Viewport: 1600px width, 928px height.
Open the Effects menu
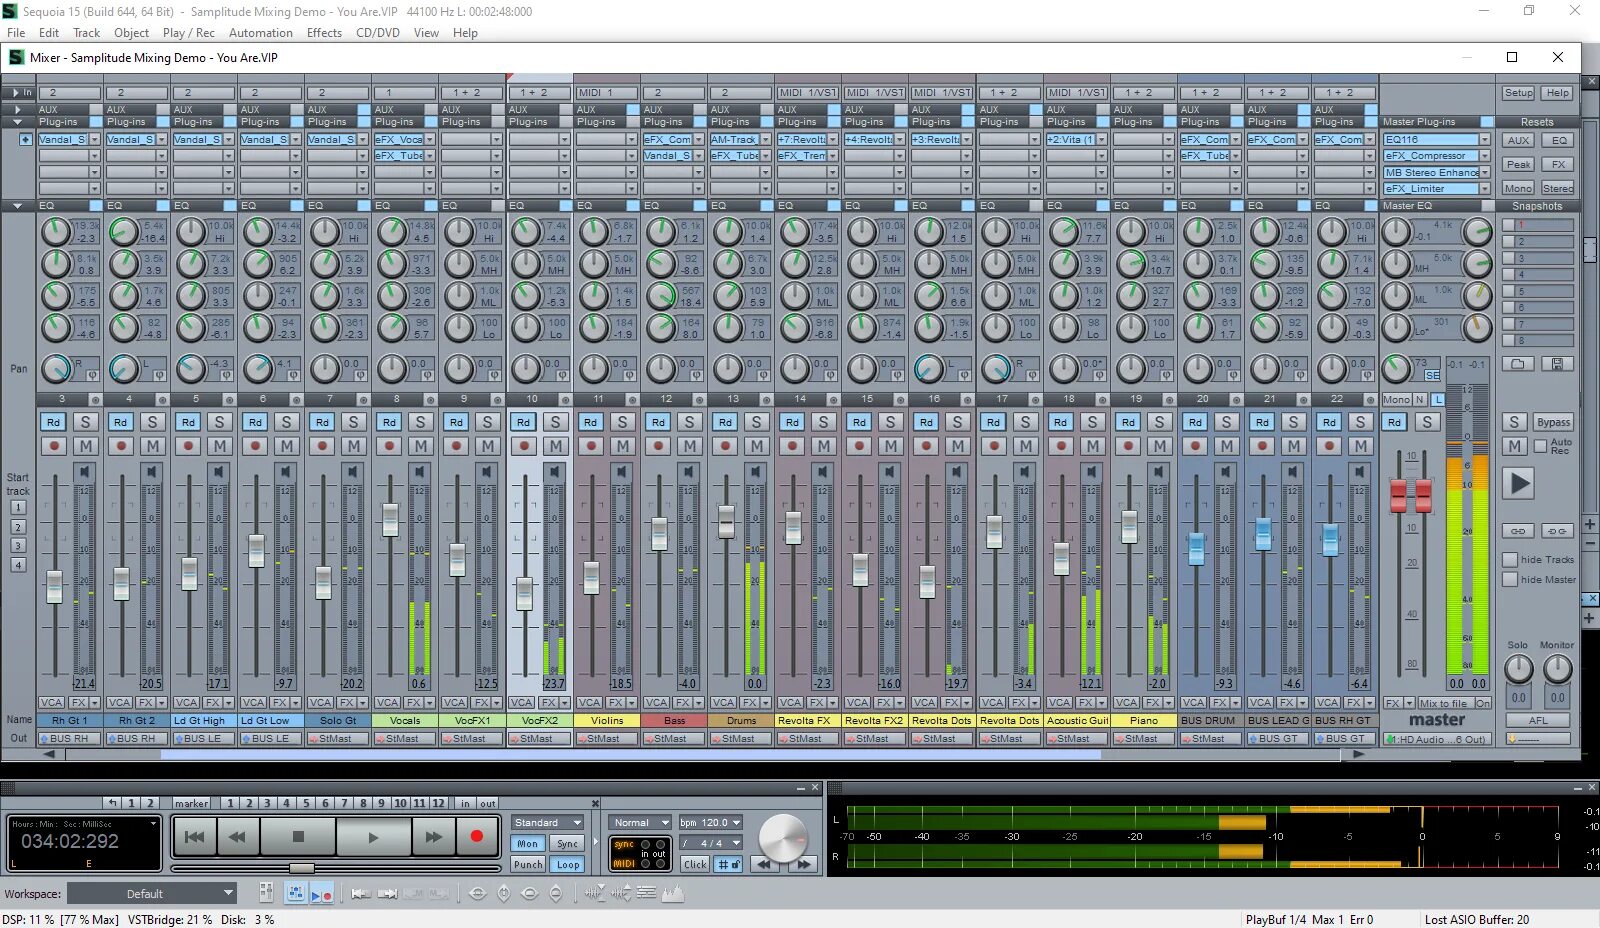[x=324, y=33]
